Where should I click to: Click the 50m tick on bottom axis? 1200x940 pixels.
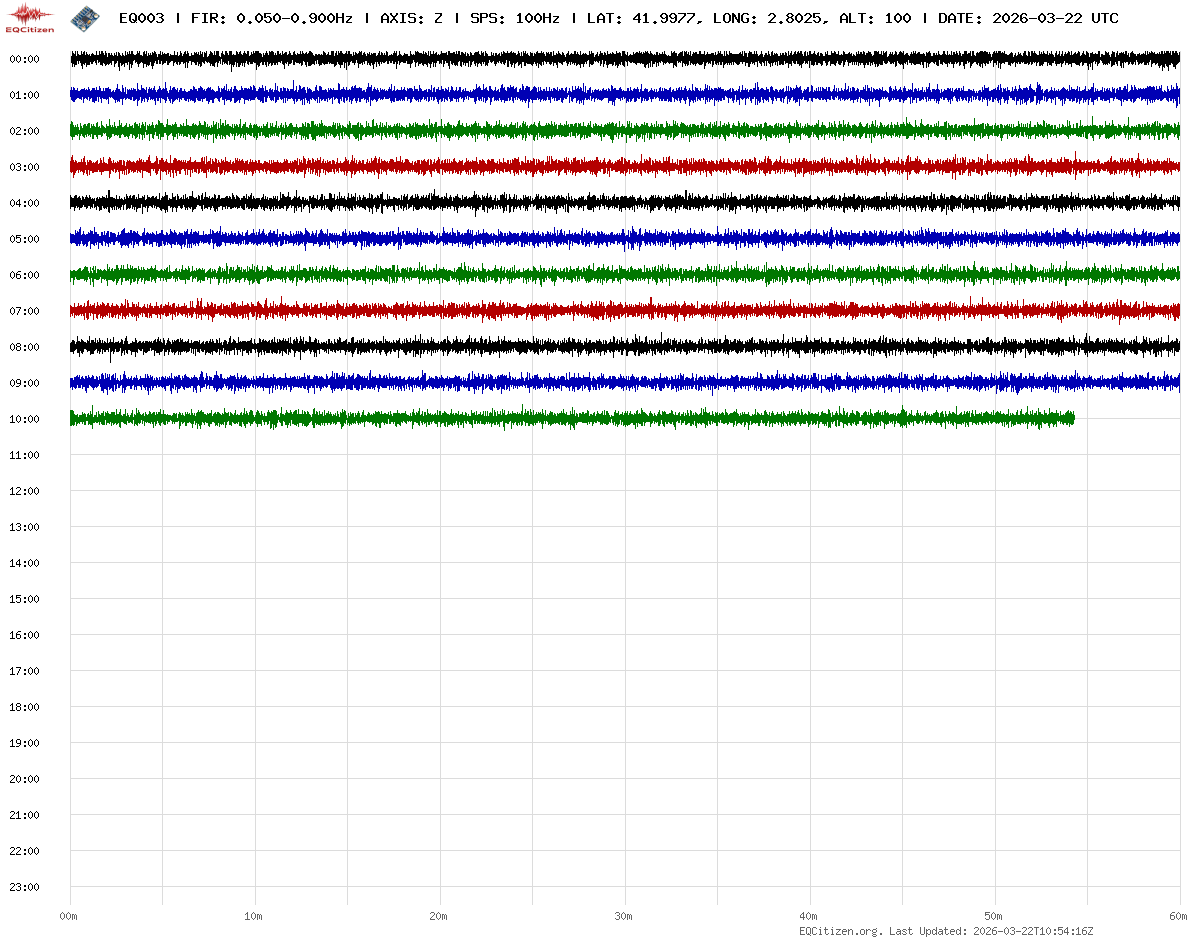click(x=994, y=916)
